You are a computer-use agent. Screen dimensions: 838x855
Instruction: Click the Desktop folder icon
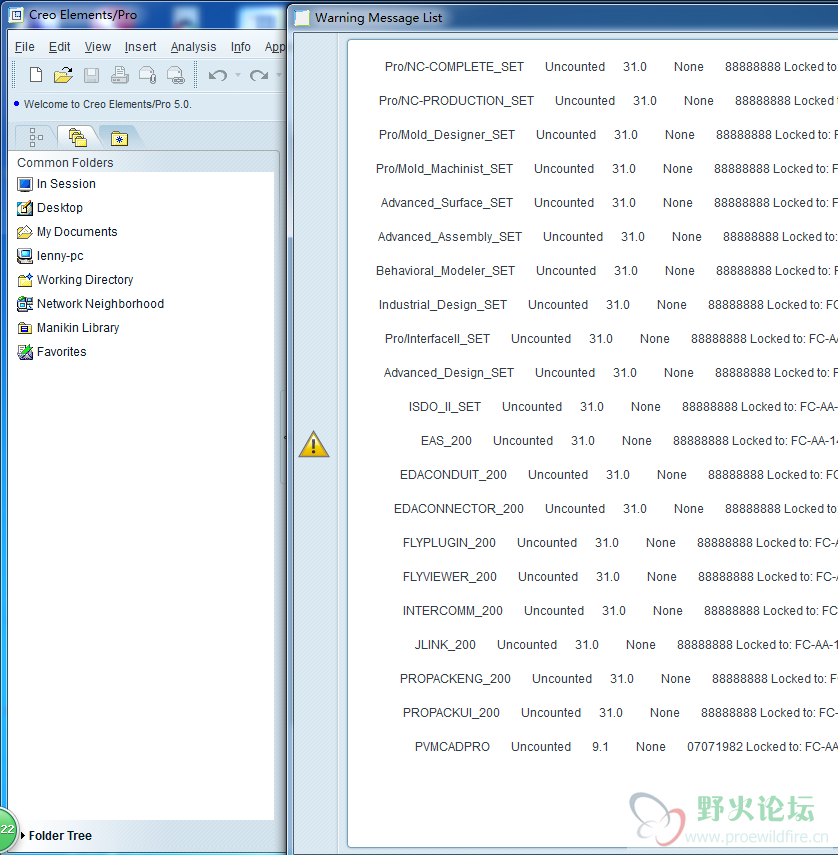pyautogui.click(x=25, y=208)
